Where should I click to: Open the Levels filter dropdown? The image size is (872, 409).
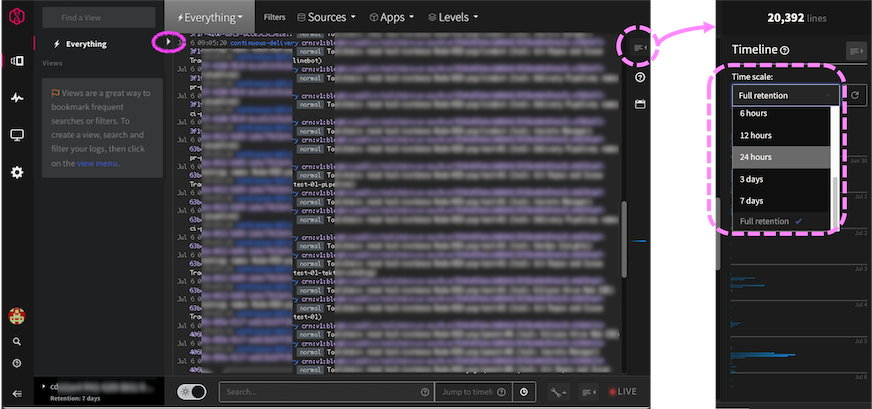point(453,17)
